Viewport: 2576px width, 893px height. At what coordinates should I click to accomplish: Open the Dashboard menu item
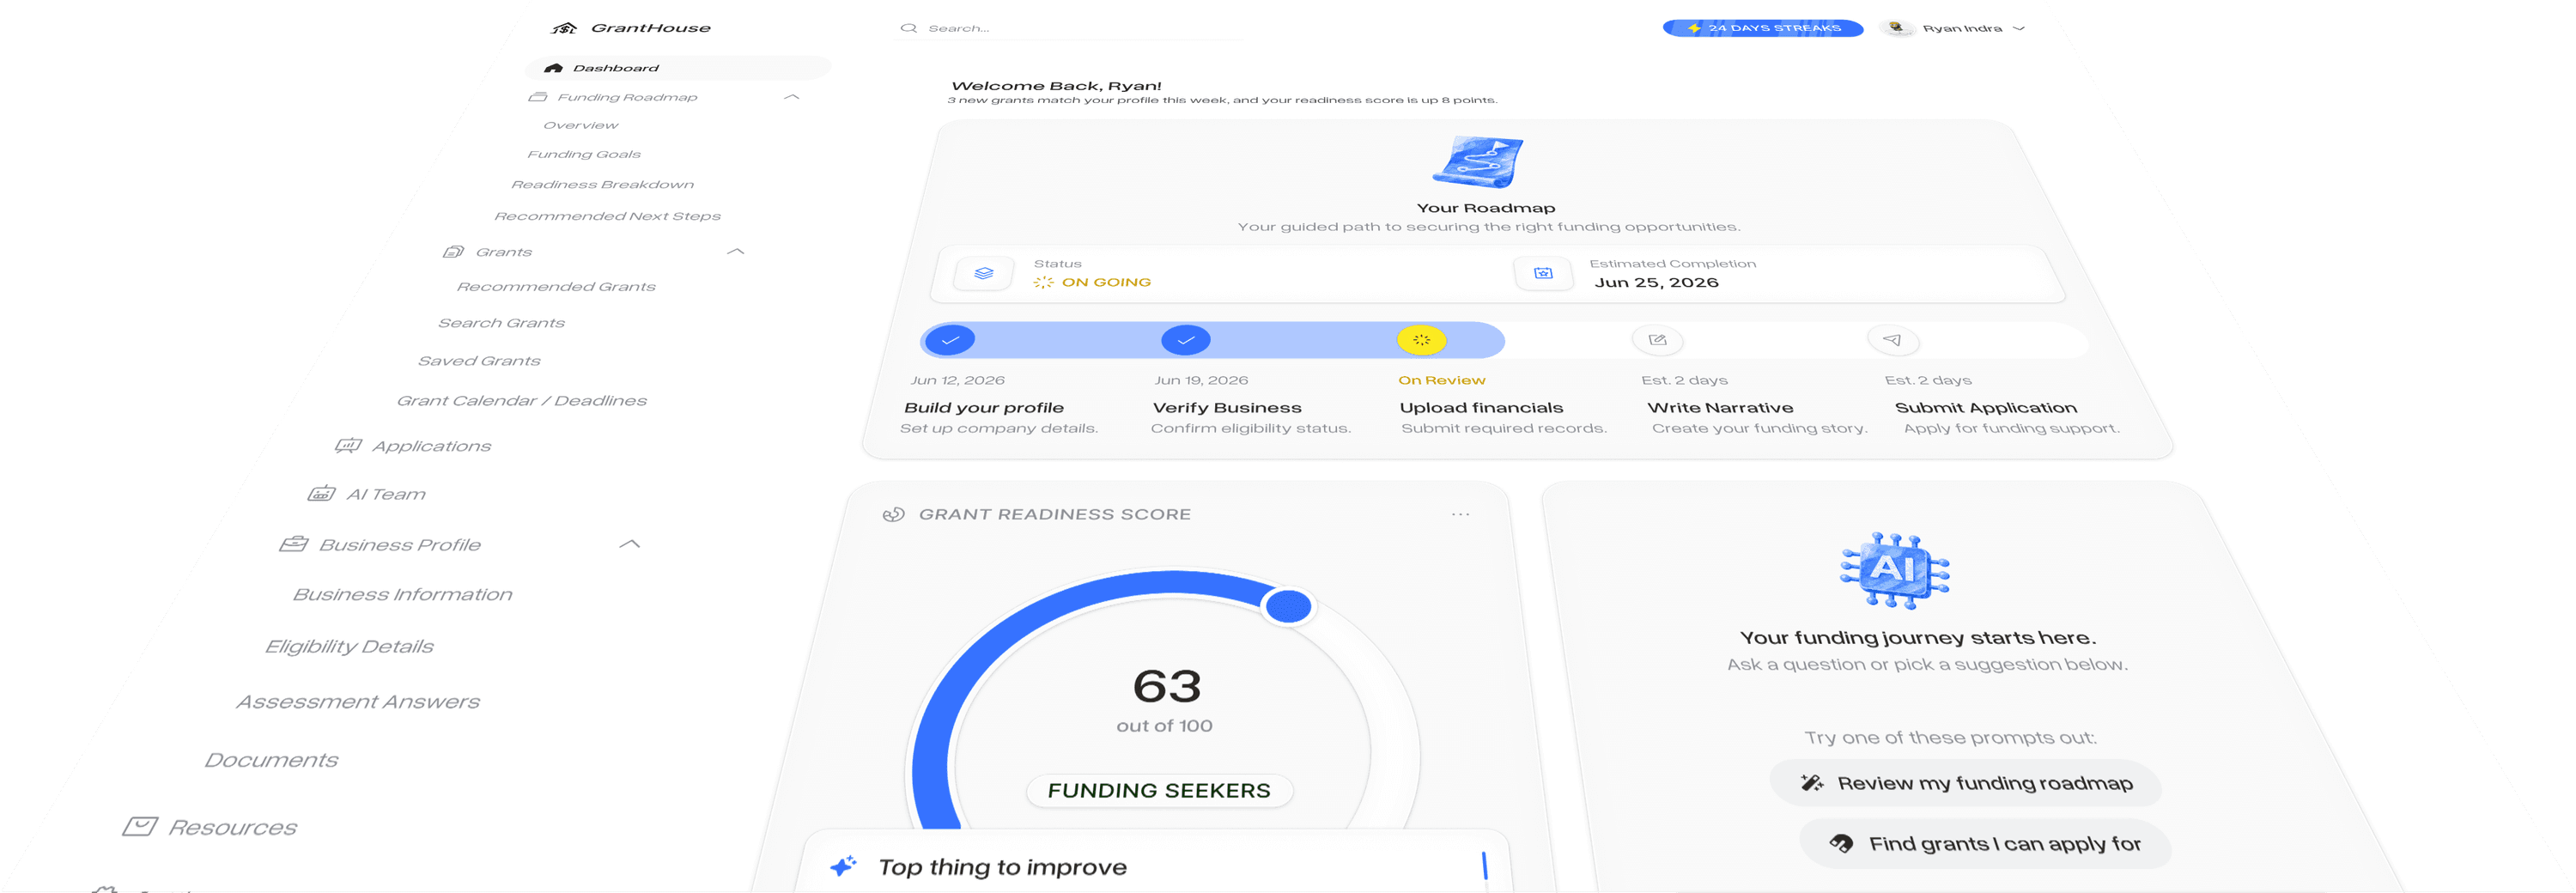pyautogui.click(x=678, y=68)
